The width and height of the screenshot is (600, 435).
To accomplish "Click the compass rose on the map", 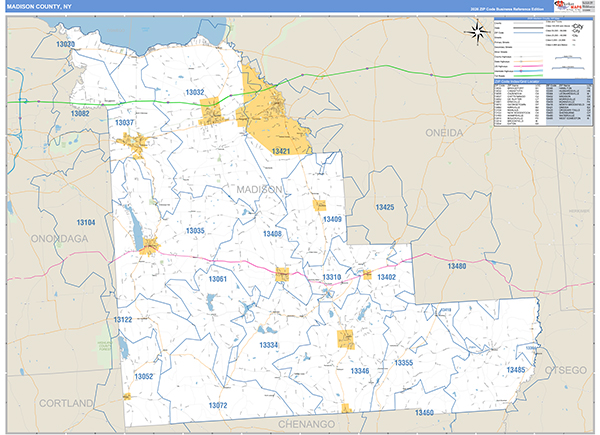I will (476, 30).
